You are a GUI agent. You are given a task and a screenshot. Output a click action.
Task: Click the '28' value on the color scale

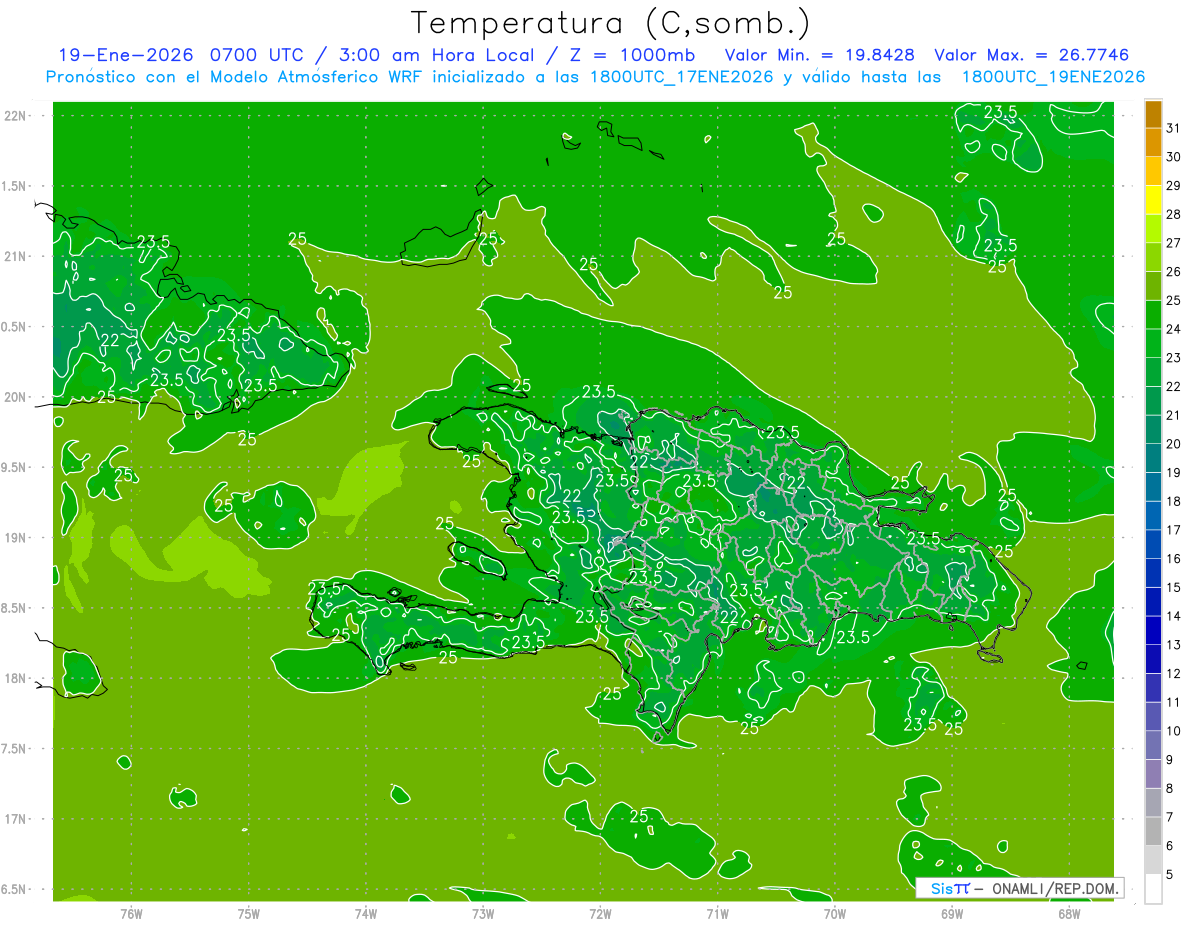tap(1174, 214)
